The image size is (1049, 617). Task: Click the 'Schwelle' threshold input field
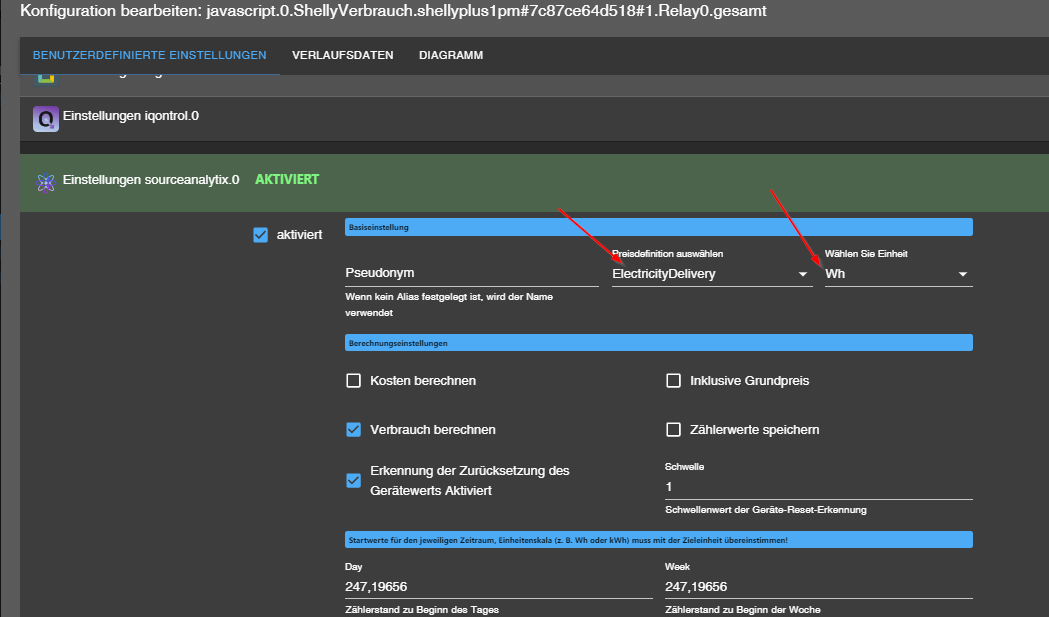(x=819, y=487)
